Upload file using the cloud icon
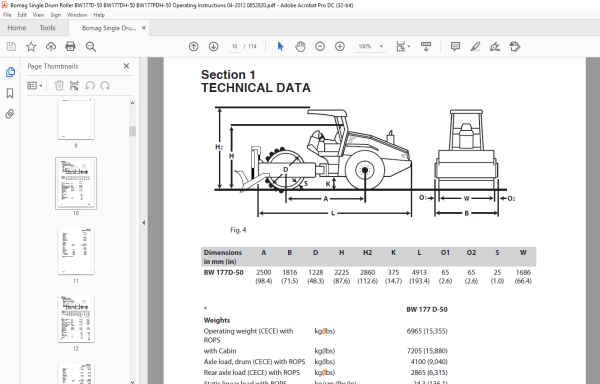This screenshot has width=600, height=384. pos(51,47)
